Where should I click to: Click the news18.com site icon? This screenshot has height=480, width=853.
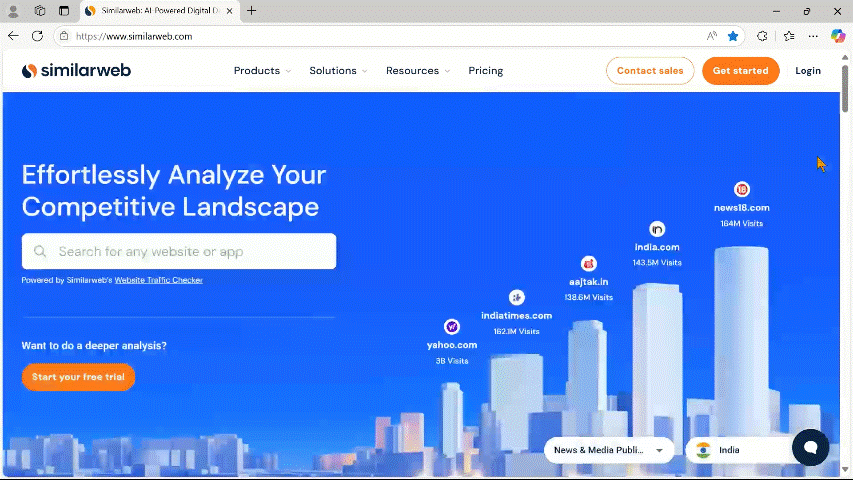(x=742, y=189)
